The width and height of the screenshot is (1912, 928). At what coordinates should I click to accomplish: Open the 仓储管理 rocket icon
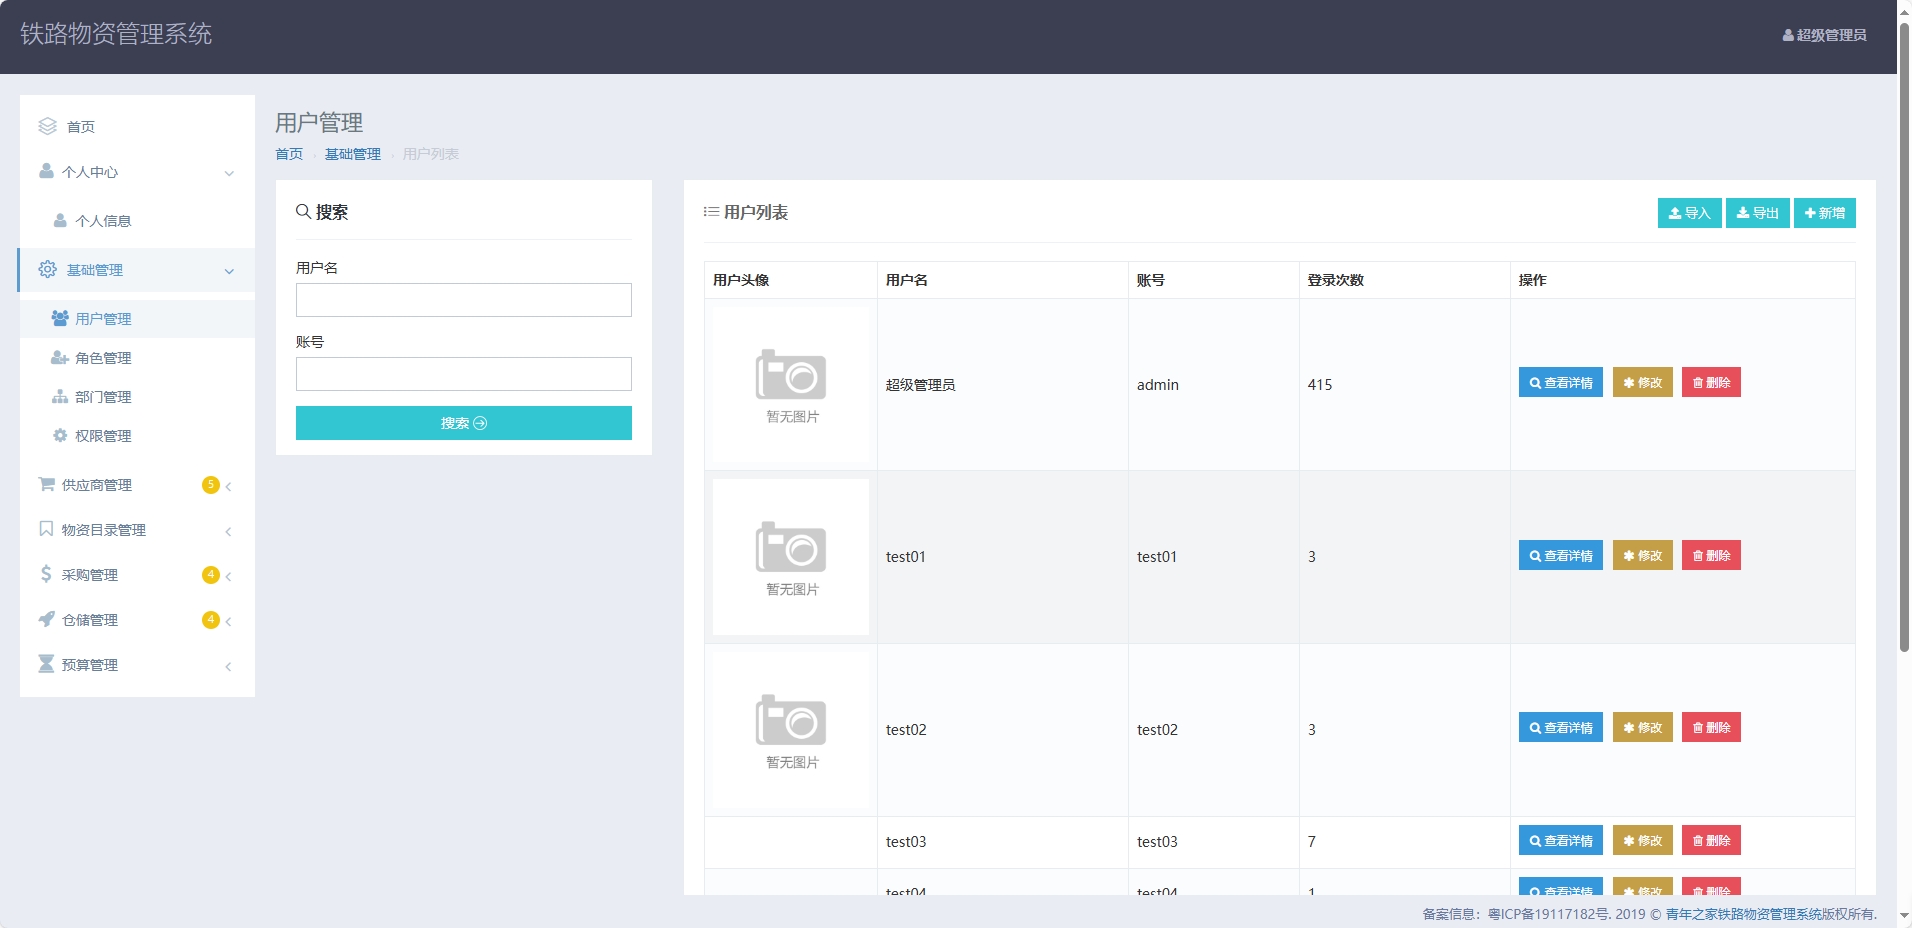pos(46,619)
